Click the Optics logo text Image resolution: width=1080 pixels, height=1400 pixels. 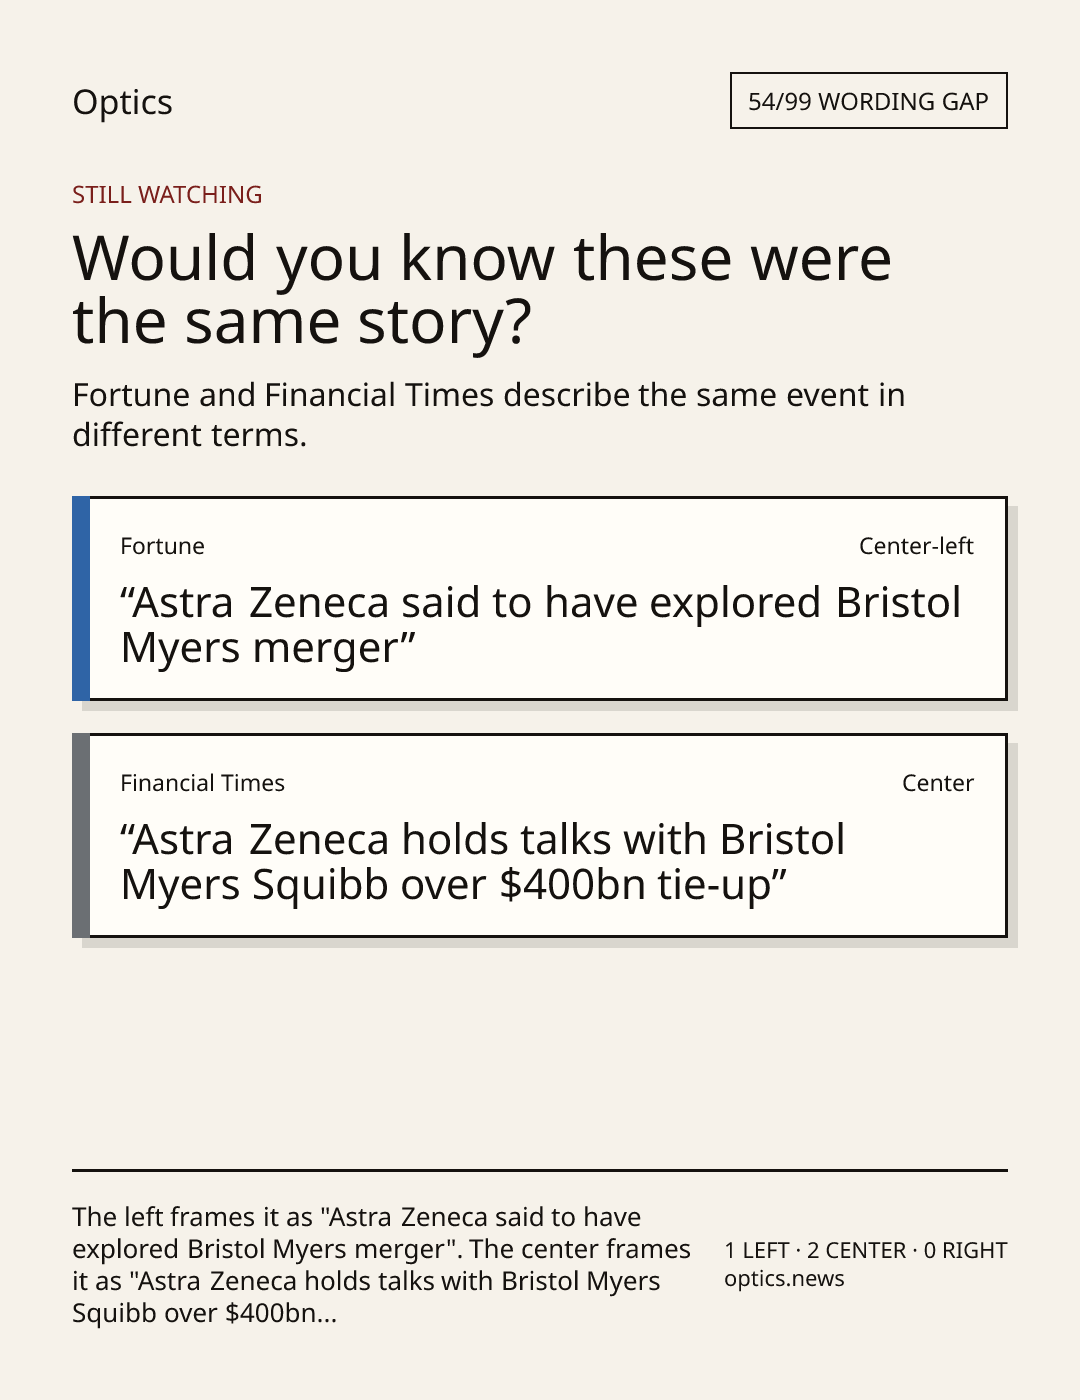(122, 103)
